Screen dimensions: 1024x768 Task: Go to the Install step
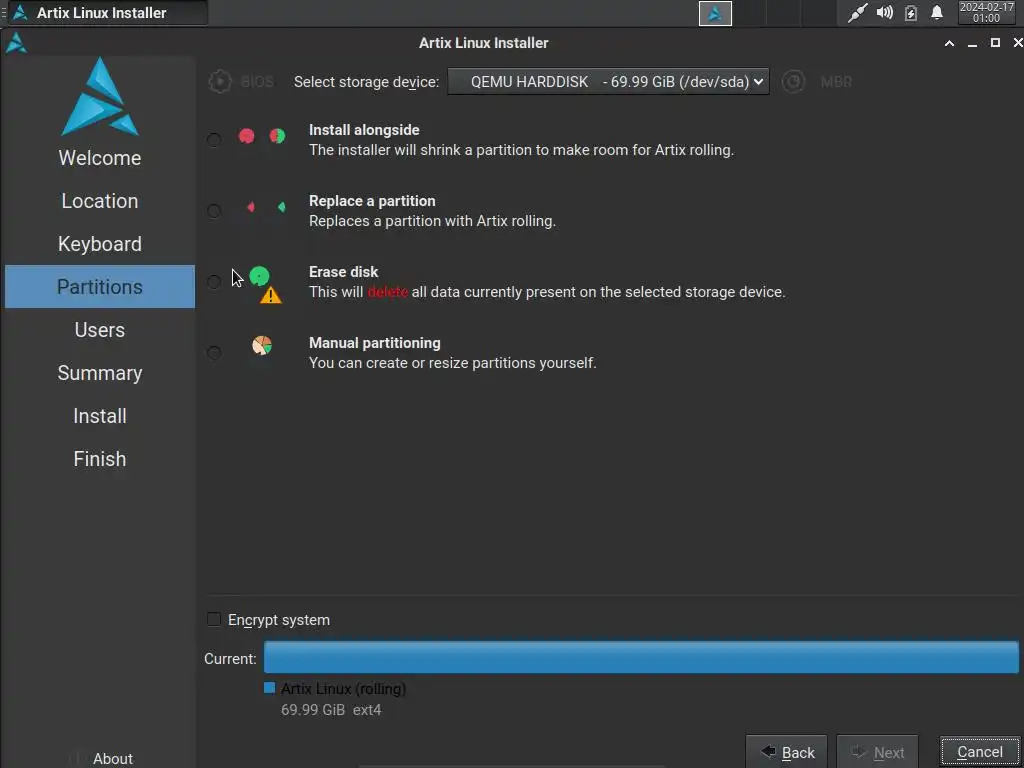(x=100, y=416)
